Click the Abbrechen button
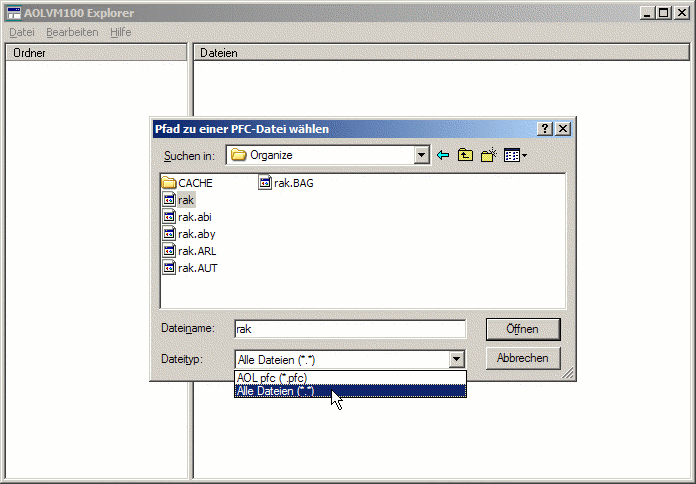 coord(523,358)
